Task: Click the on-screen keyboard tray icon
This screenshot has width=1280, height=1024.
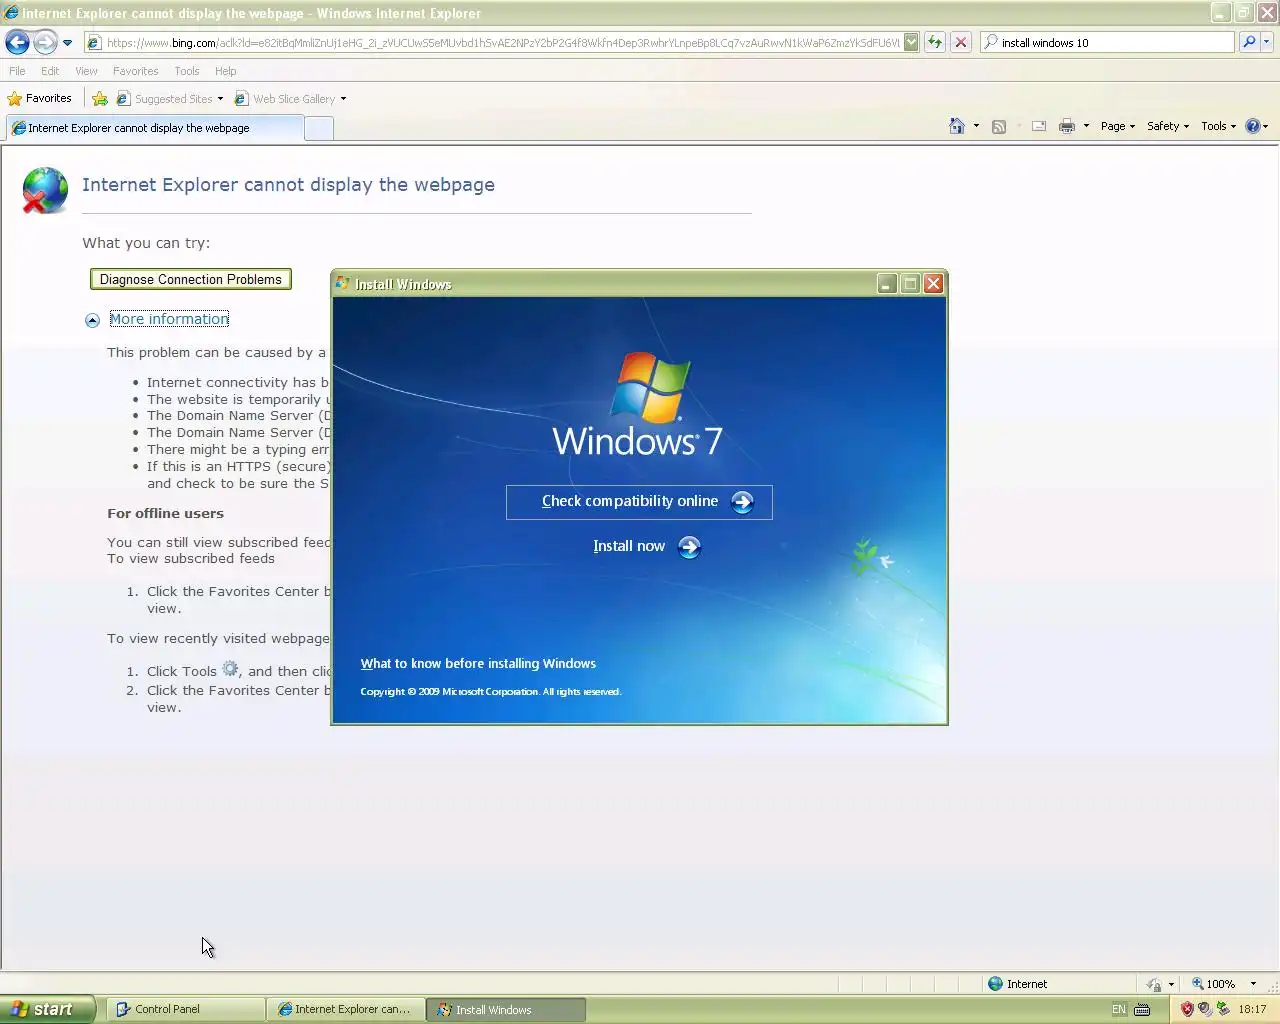Action: click(x=1142, y=1009)
